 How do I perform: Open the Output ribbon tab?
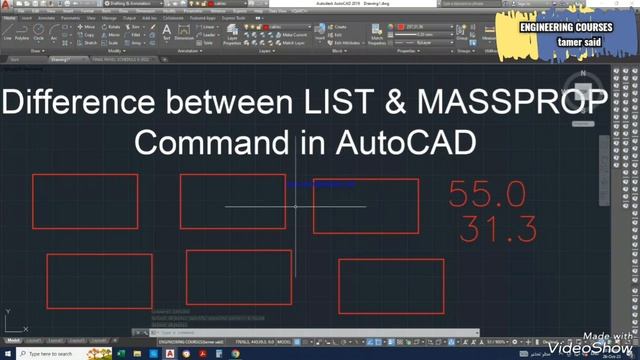click(x=129, y=18)
